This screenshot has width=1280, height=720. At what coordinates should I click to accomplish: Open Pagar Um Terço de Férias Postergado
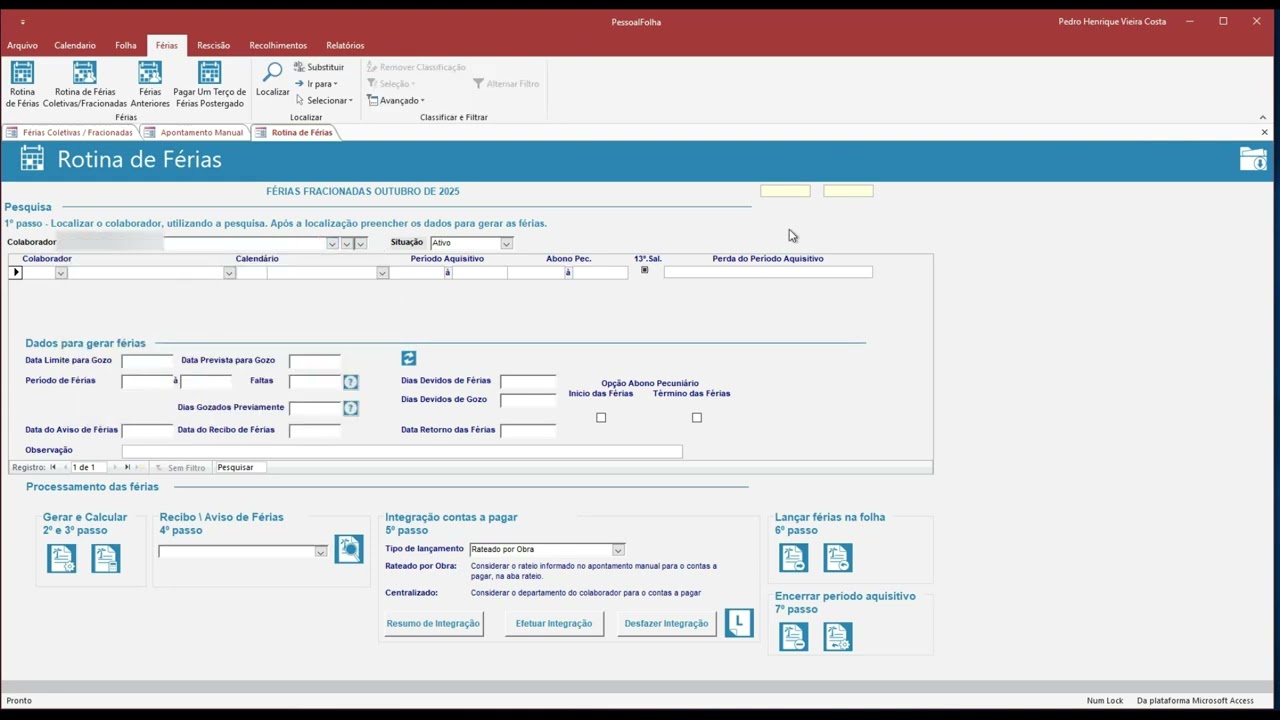[x=209, y=84]
